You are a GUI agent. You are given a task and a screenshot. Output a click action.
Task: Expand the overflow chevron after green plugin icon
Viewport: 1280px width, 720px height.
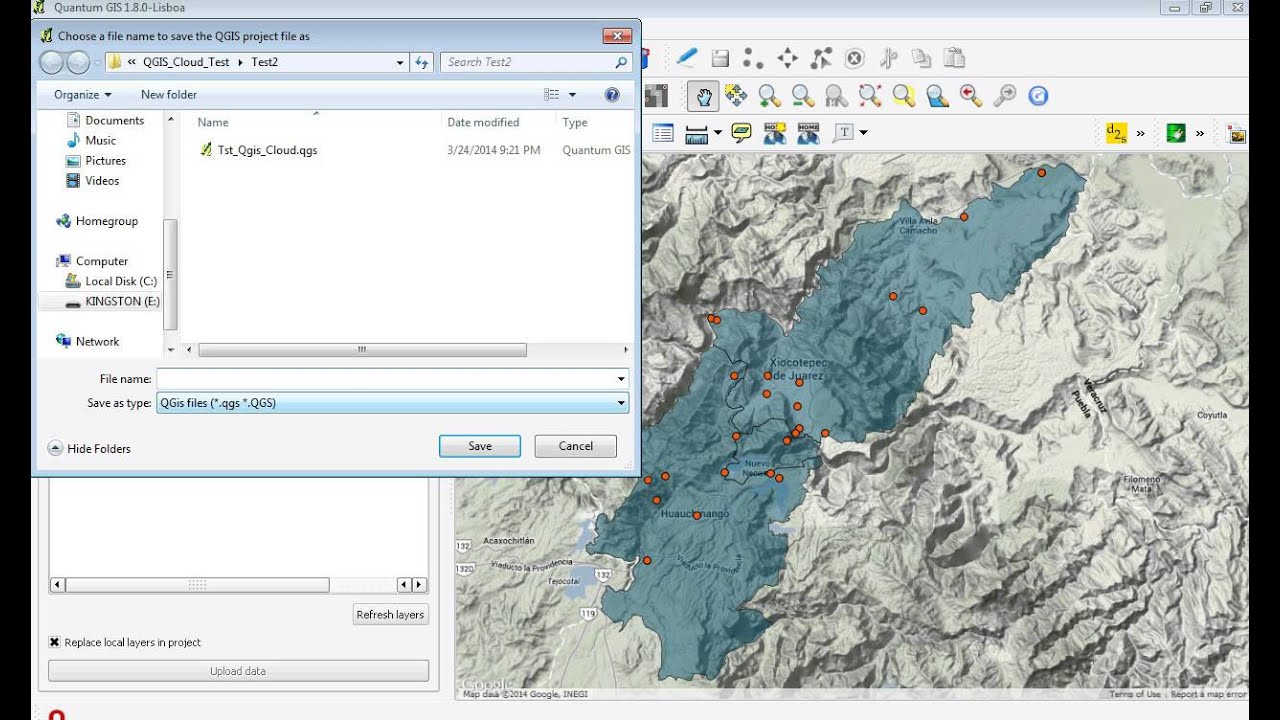[x=1200, y=133]
